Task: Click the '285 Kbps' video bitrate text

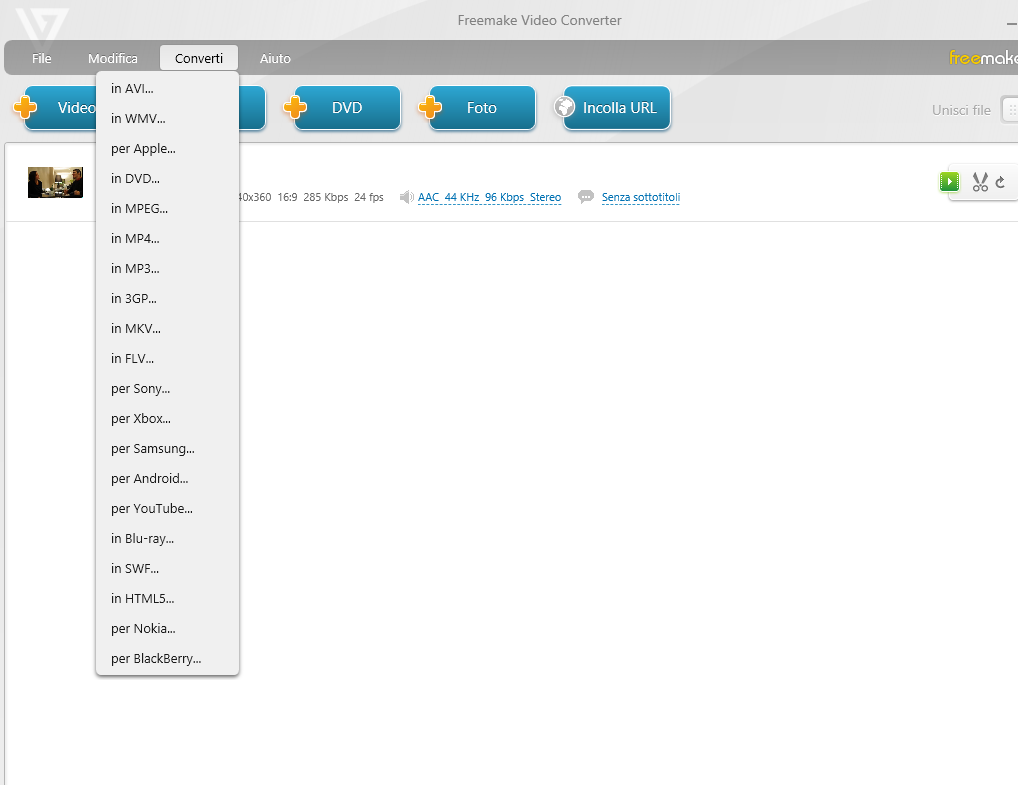Action: (x=326, y=197)
